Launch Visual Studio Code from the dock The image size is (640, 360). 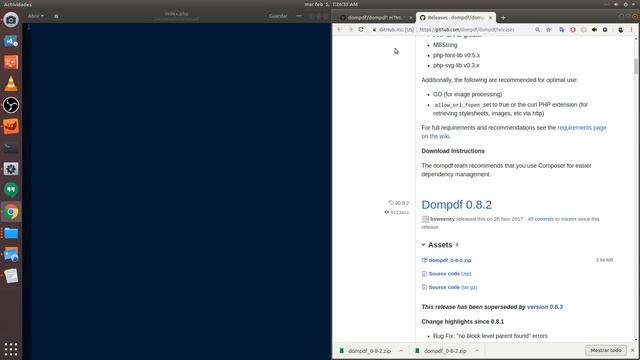coord(11,41)
